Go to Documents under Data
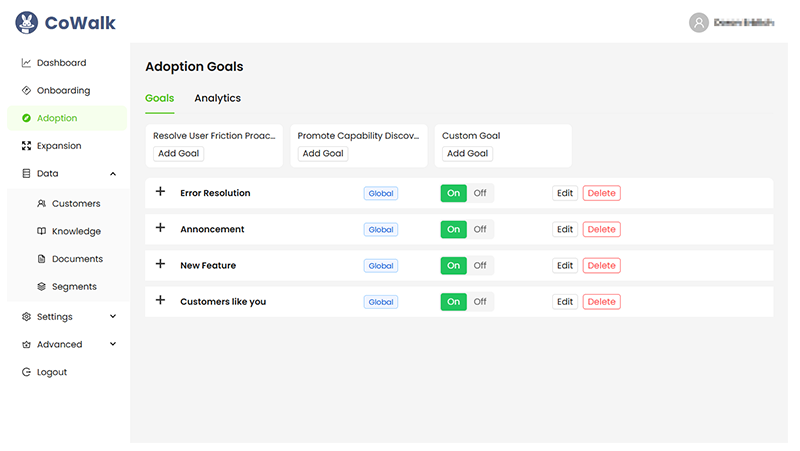800x451 pixels. coord(68,259)
